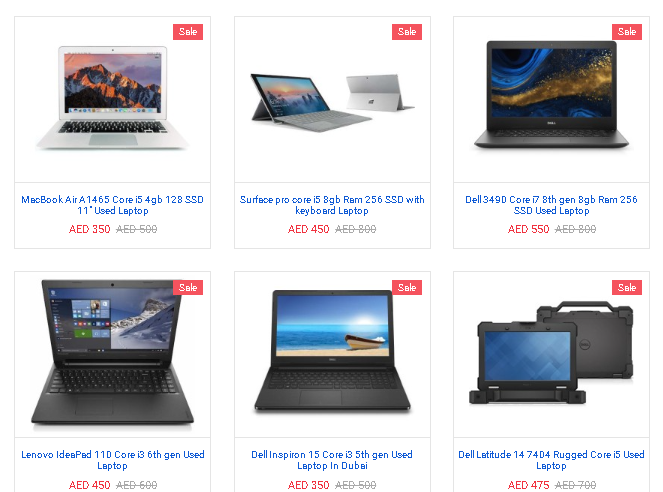Open the Dell Inspiron 15 product image

tap(332, 350)
